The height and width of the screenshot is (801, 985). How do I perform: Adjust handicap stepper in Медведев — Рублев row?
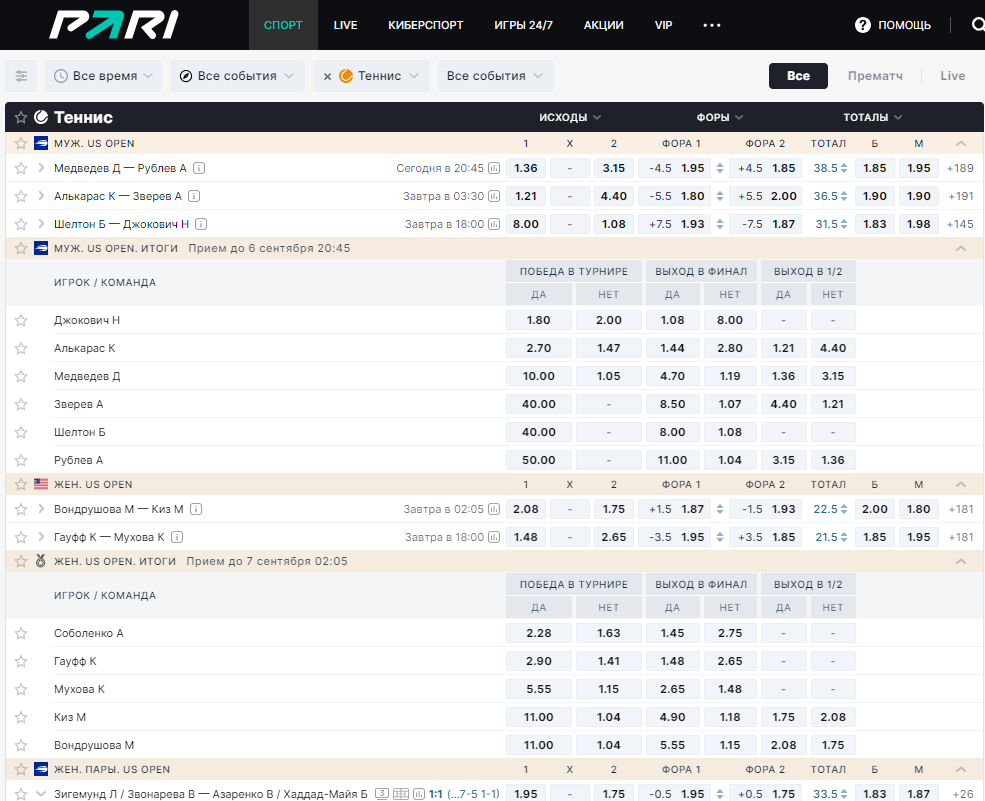click(720, 168)
